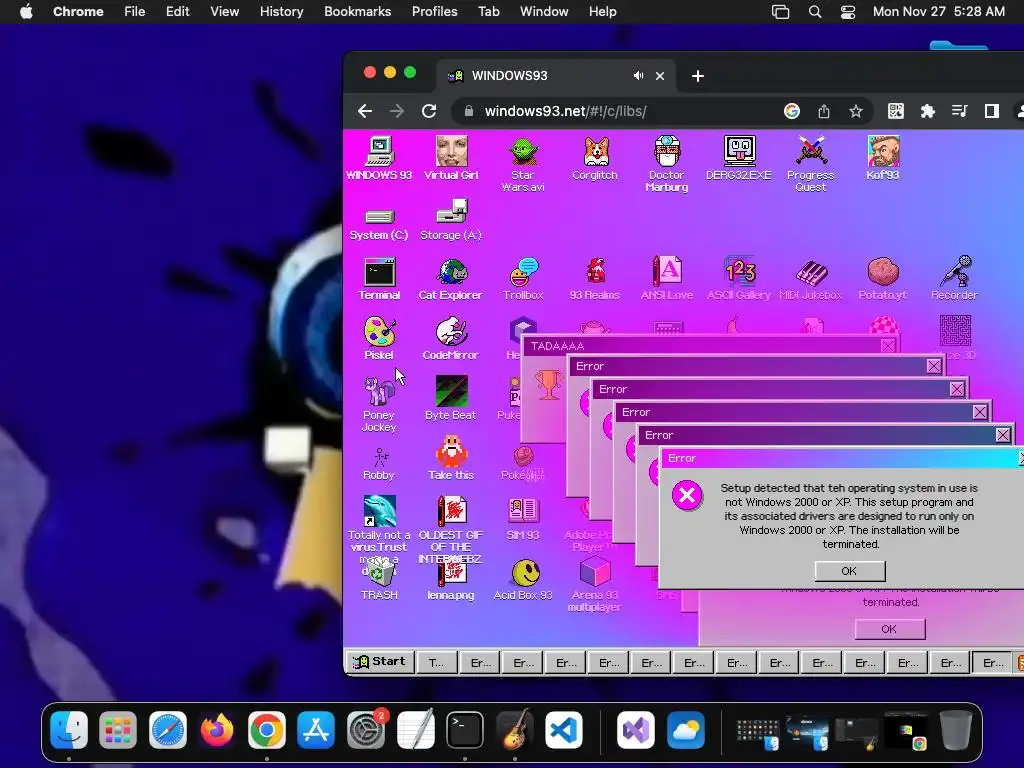Launch the Byte Beat icon

click(451, 398)
